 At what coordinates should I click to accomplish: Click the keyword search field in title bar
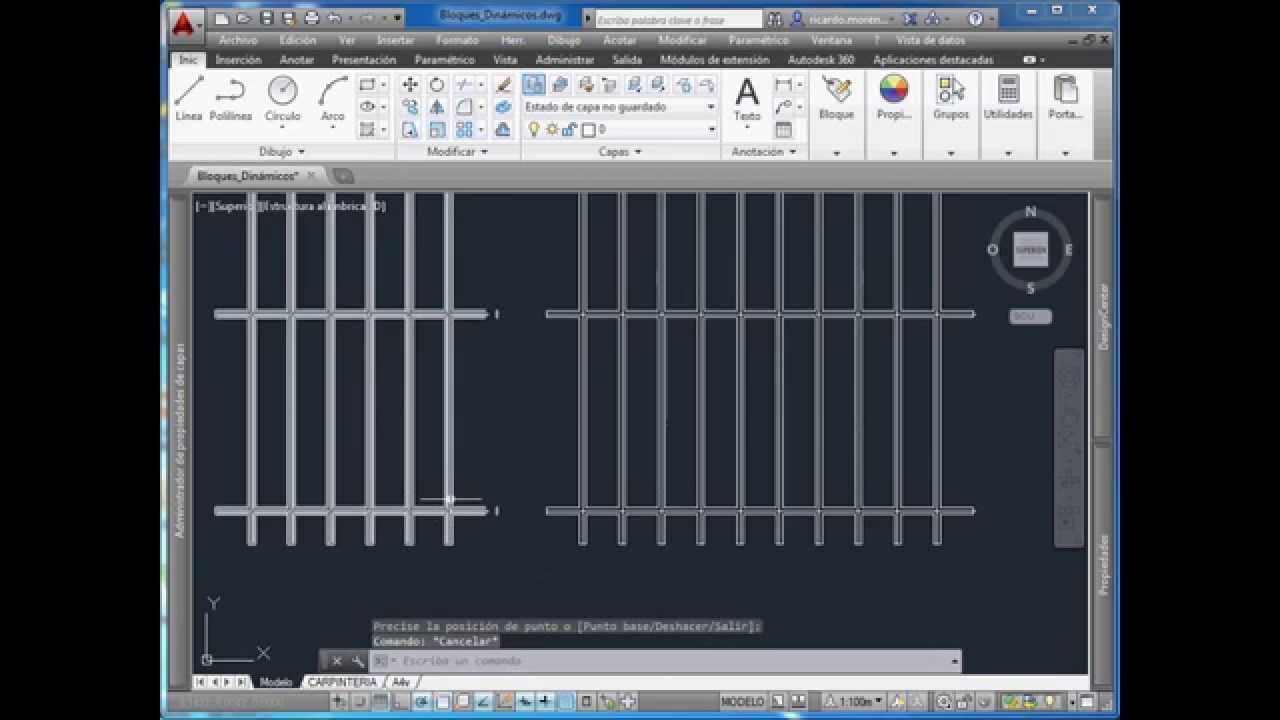678,19
